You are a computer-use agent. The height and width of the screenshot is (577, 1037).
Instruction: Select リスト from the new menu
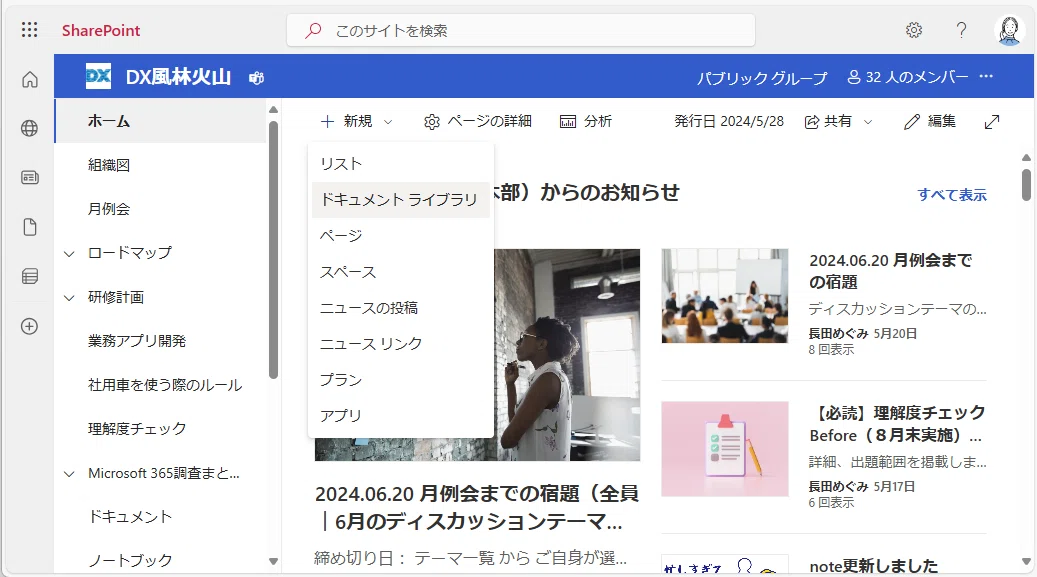[x=401, y=163]
